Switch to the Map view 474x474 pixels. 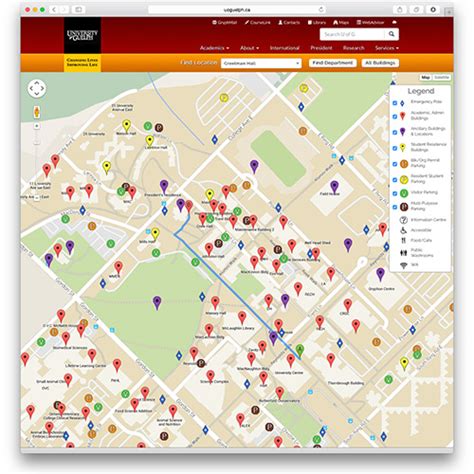(x=425, y=77)
